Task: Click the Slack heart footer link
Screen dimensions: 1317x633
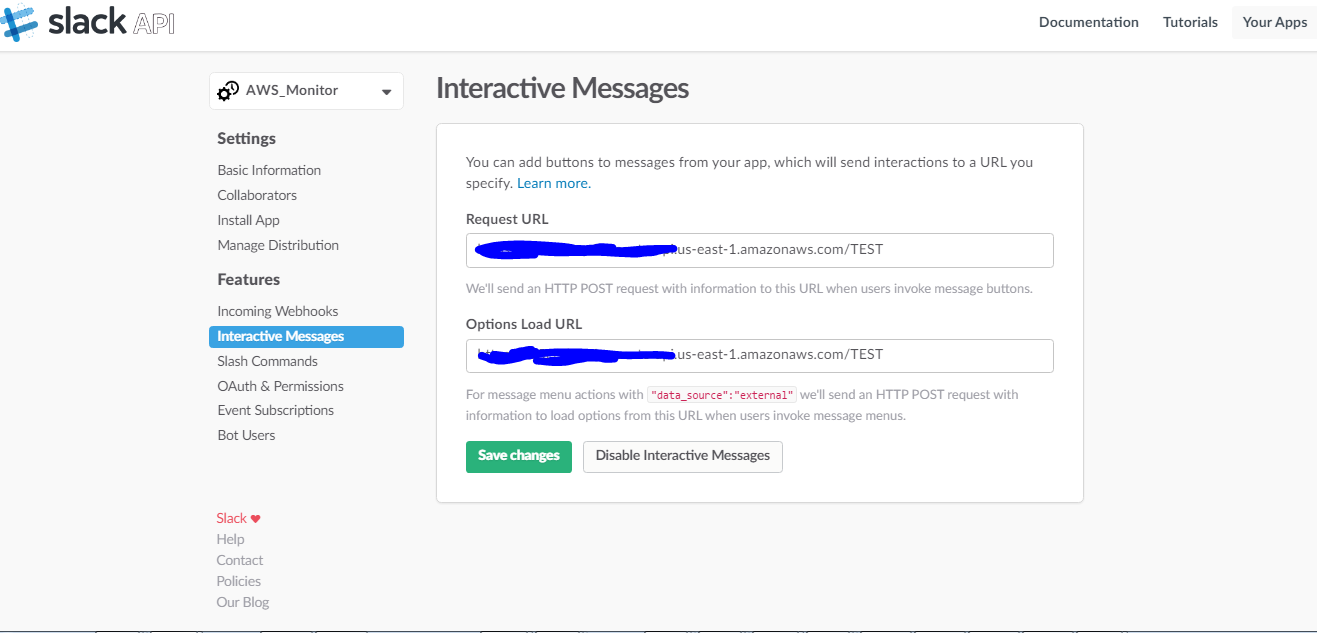Action: (x=238, y=518)
